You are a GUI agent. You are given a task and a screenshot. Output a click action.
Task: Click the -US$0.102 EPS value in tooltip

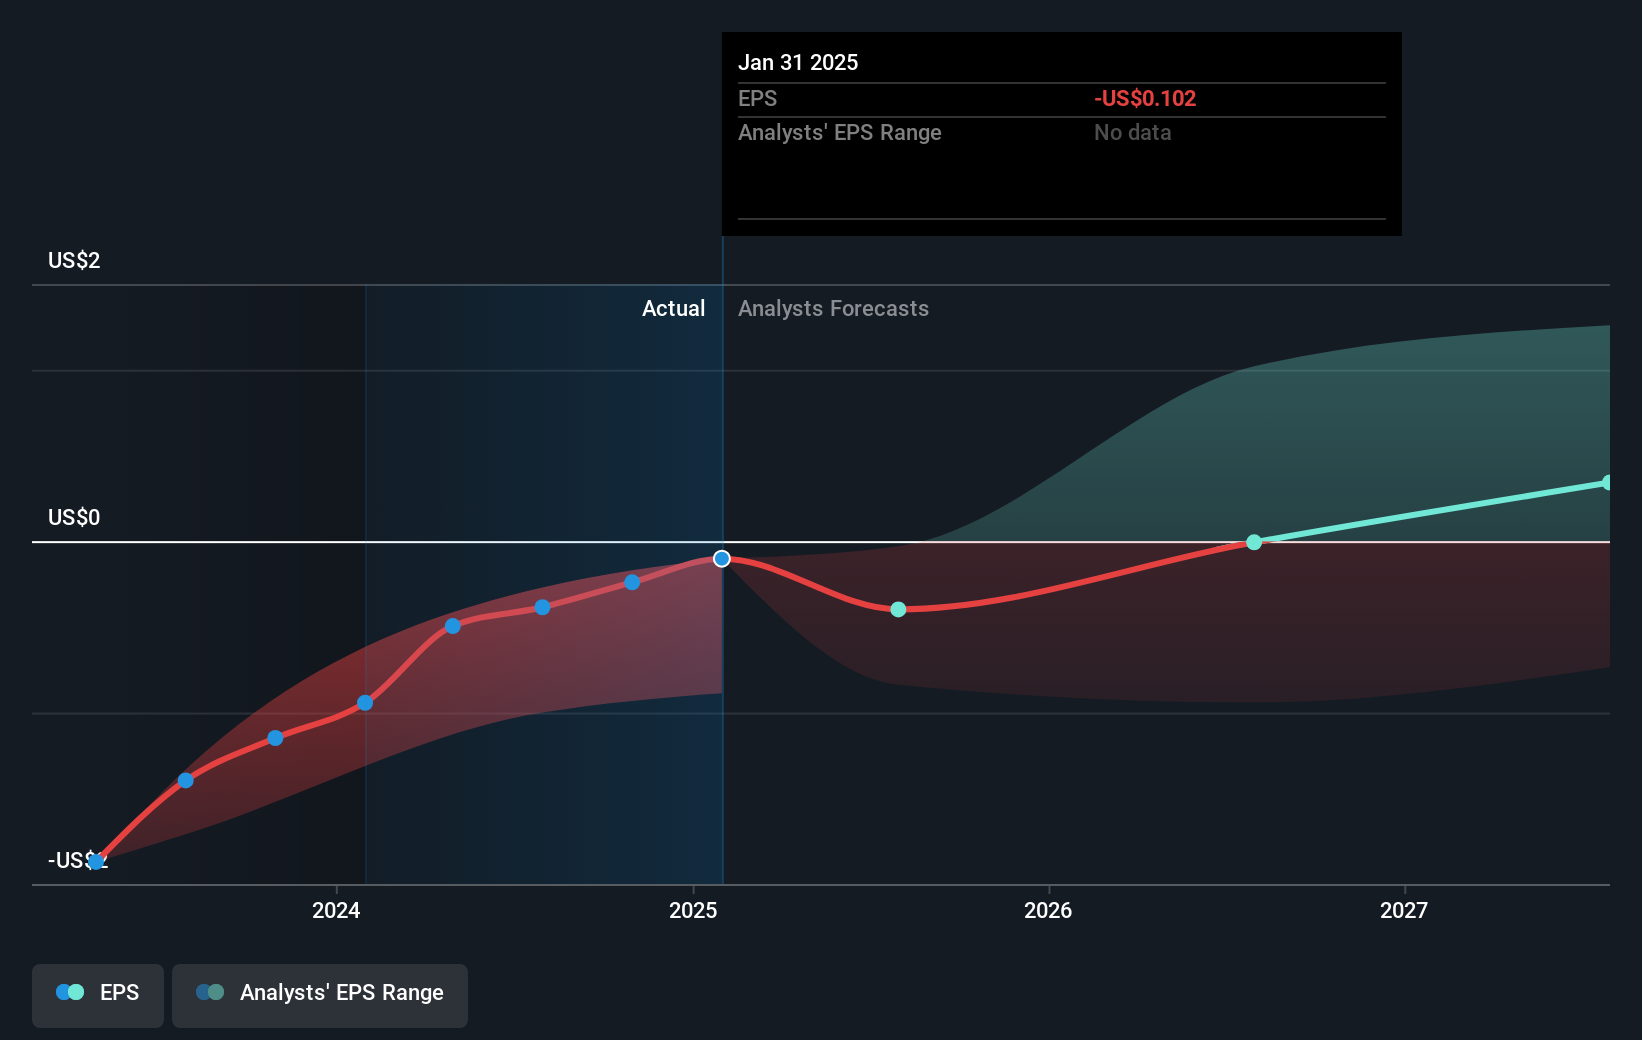(1145, 98)
